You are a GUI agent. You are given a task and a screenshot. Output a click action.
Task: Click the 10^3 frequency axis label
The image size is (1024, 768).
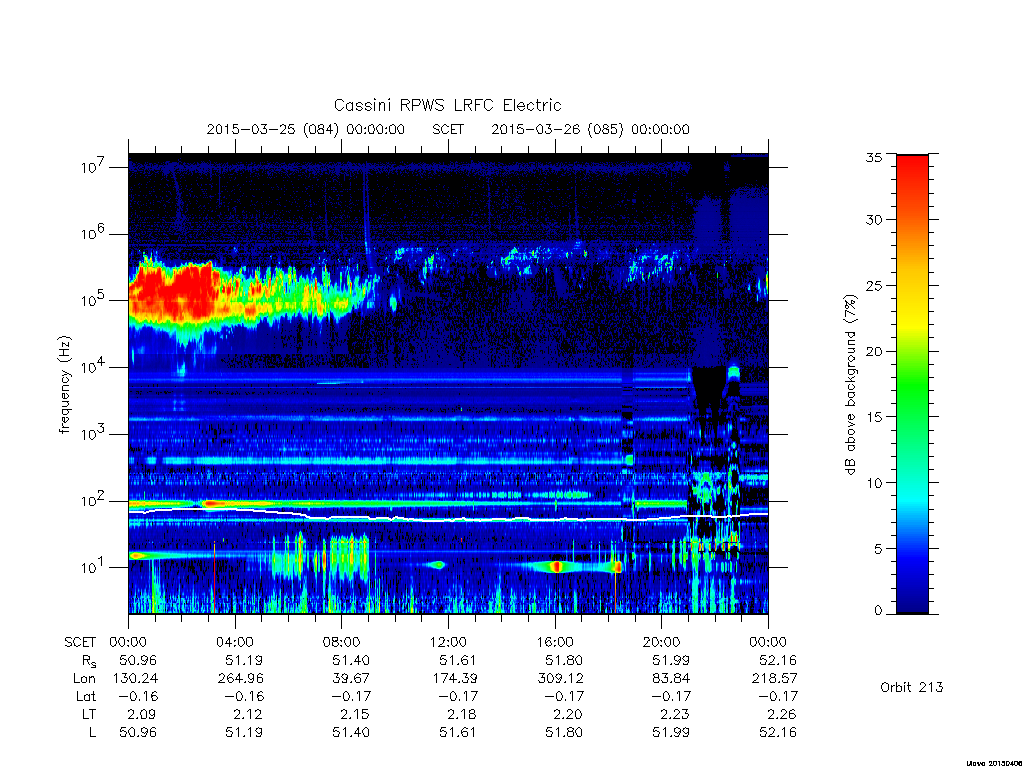93,434
